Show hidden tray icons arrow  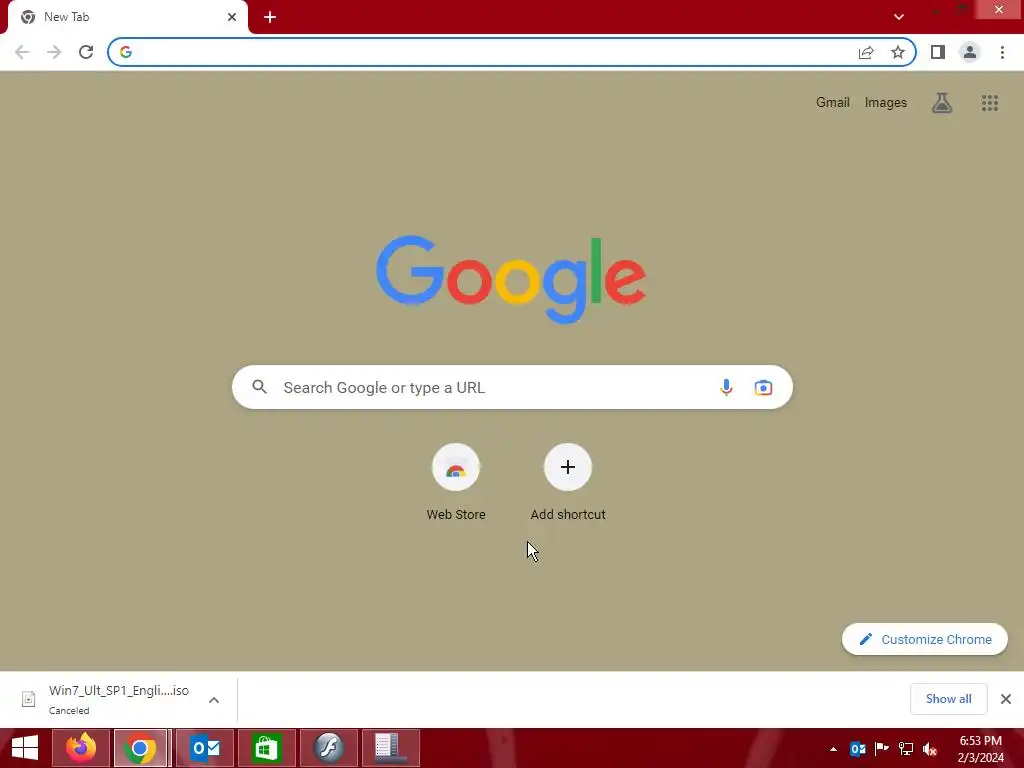pos(833,749)
